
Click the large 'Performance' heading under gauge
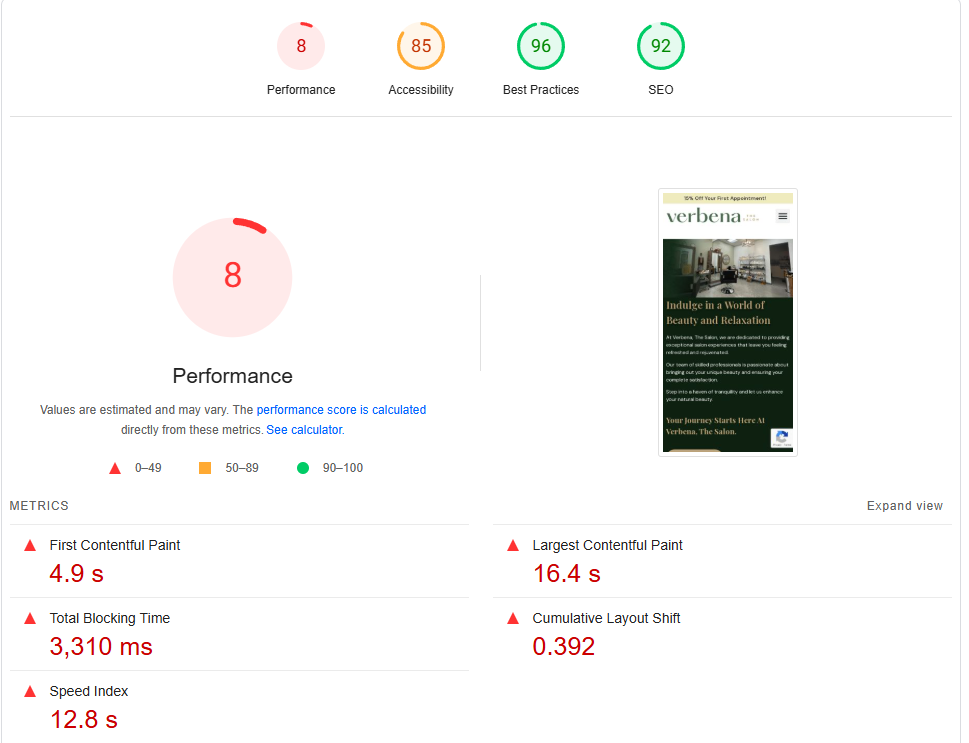point(232,376)
